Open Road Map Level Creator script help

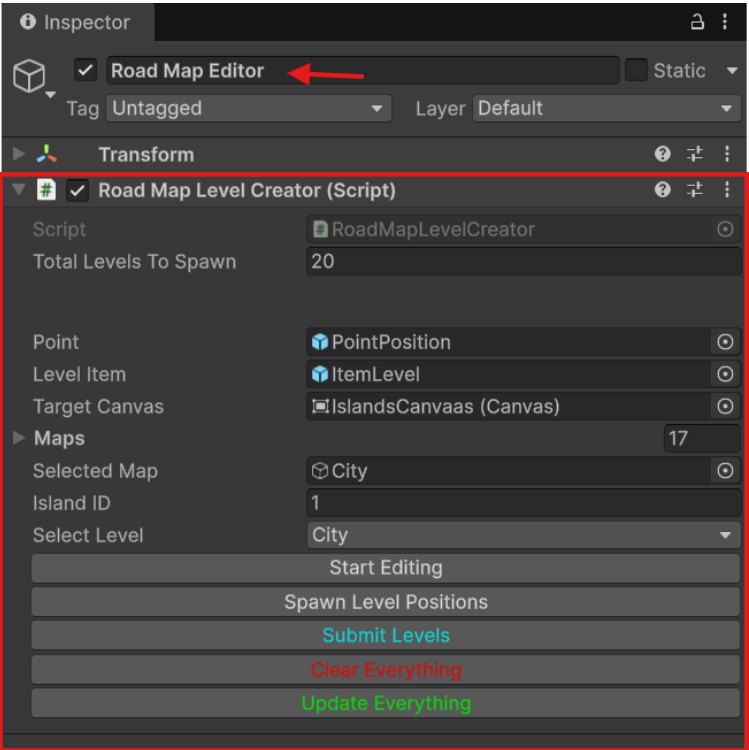point(662,190)
